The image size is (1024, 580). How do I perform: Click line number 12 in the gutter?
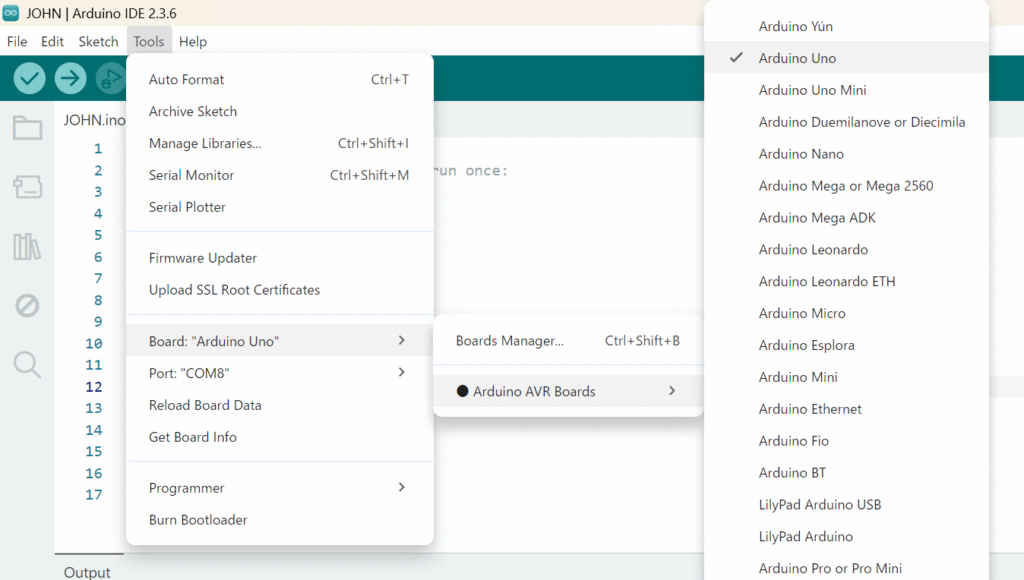[93, 387]
